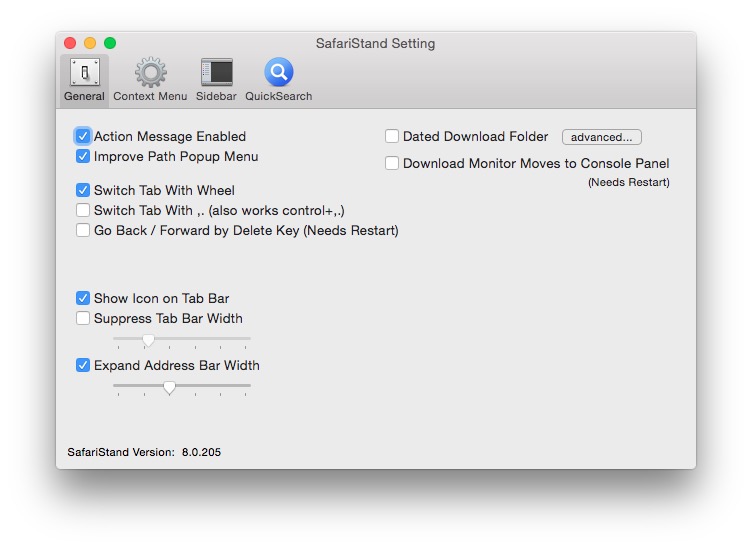Enable Suppress Tab Bar Width
Viewport: 752px width, 549px height.
83,318
